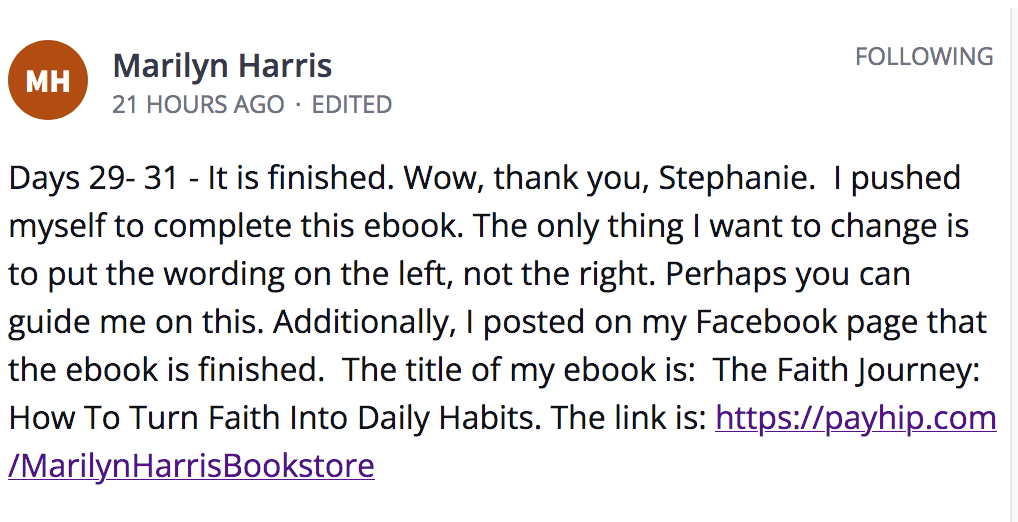Open Marilyn Harris's profile name
Viewport: 1018px width, 522px height.
click(222, 66)
